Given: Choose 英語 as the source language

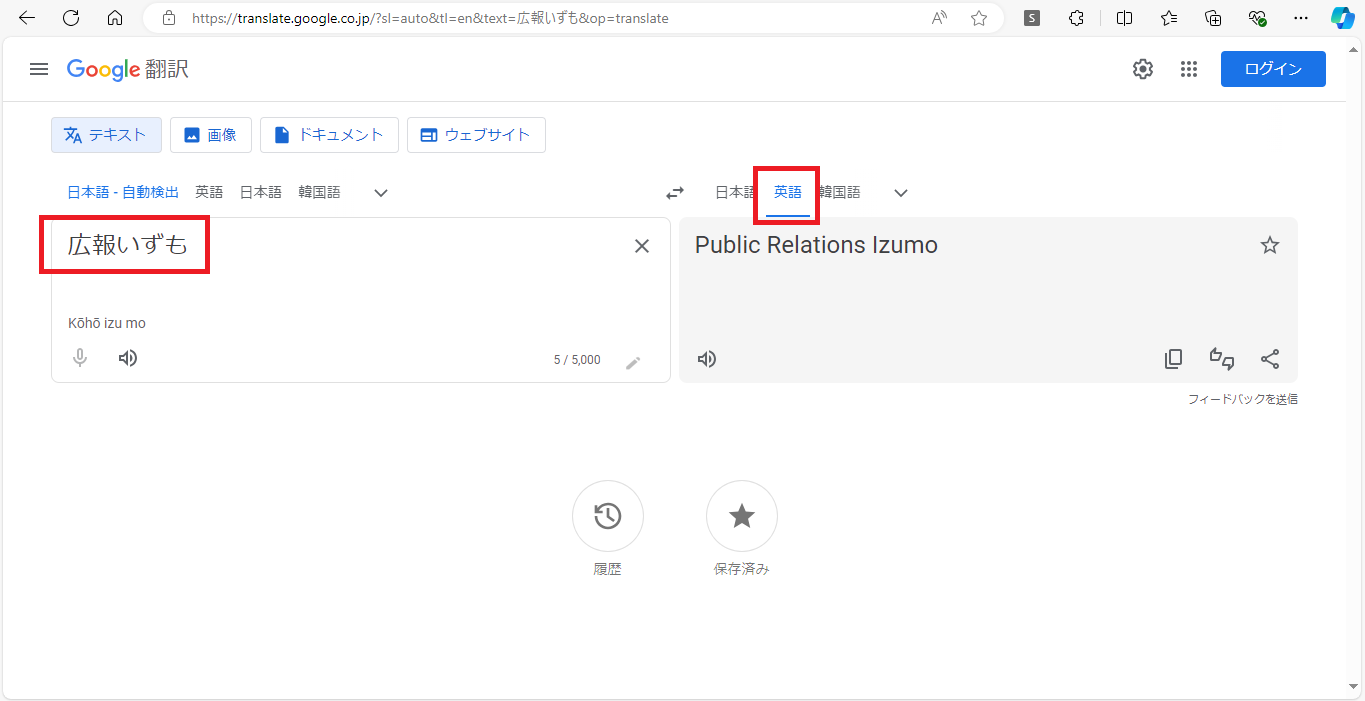Looking at the screenshot, I should coord(209,192).
